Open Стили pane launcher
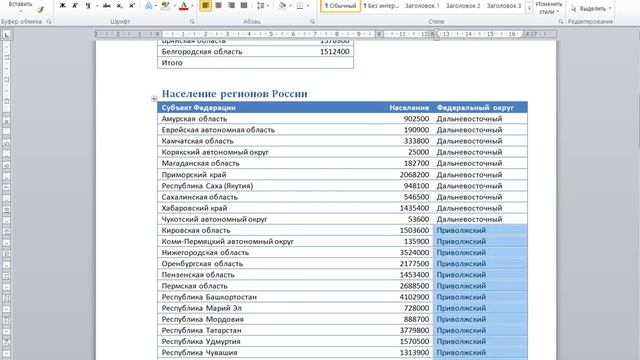This screenshot has width=640, height=360. [560, 21]
